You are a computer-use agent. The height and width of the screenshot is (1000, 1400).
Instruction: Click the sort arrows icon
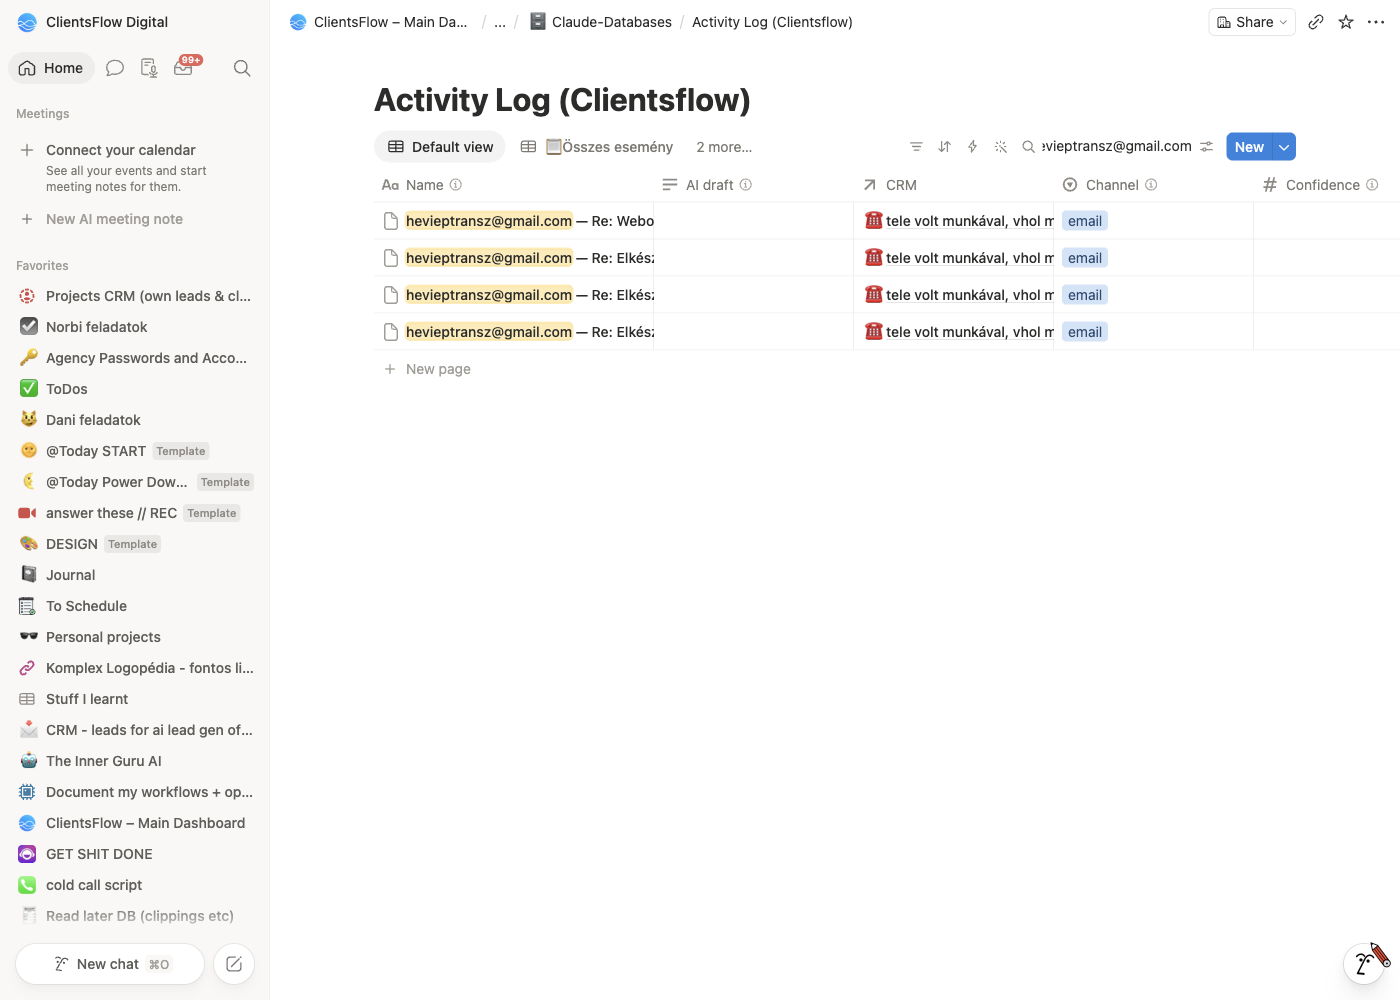point(944,147)
